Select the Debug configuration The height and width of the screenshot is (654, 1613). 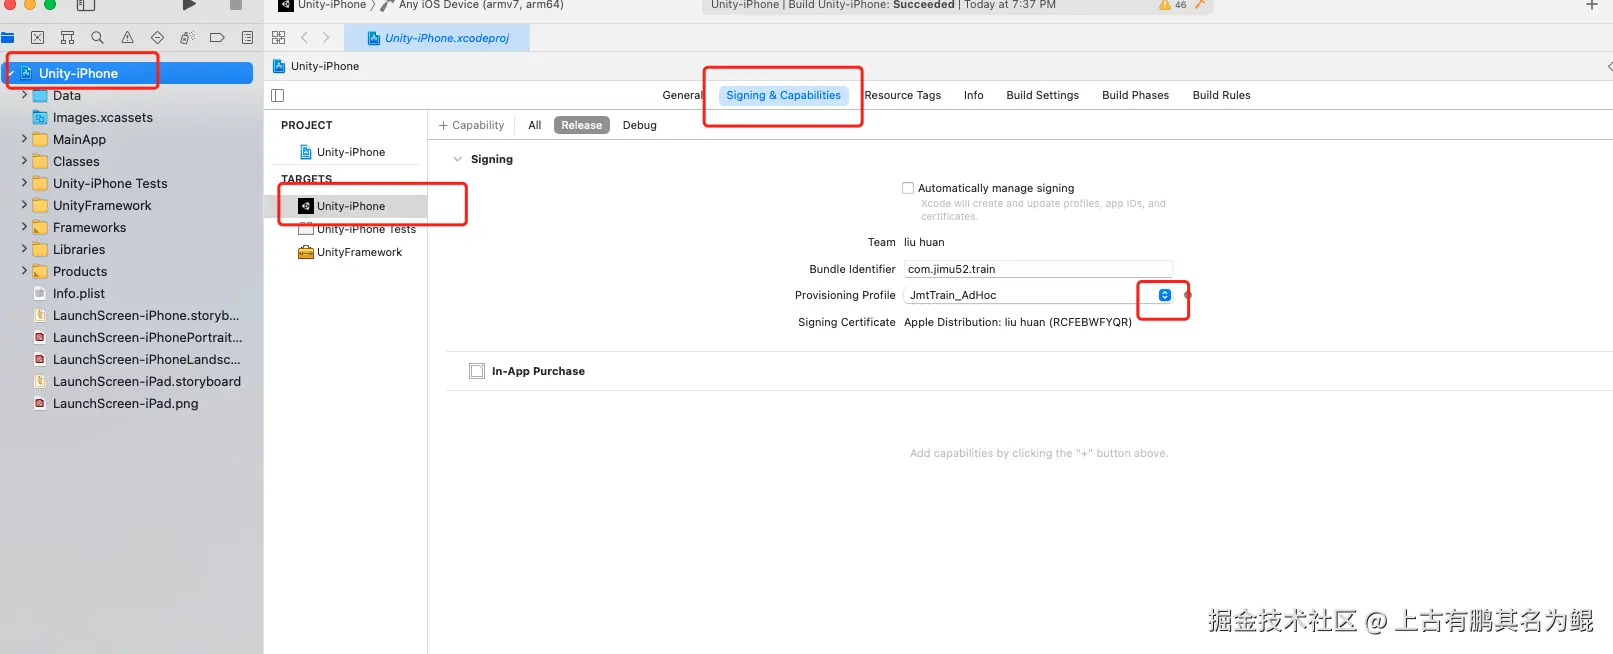pos(640,126)
